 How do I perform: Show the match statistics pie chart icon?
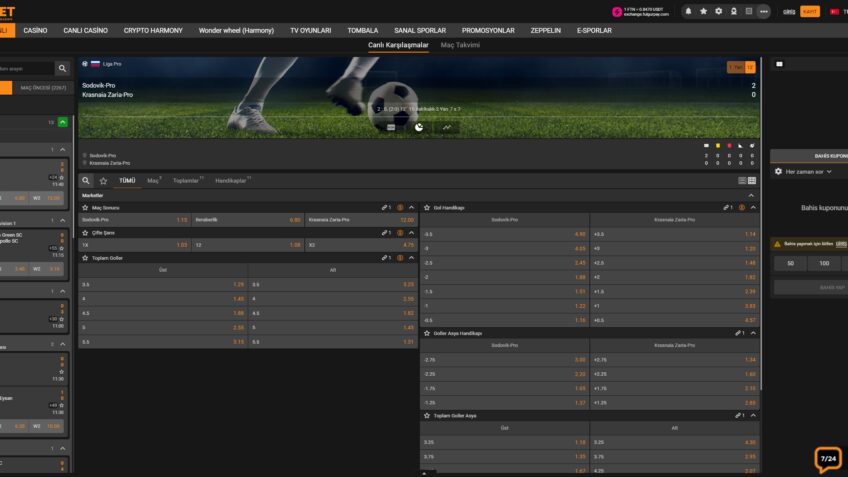tap(419, 127)
